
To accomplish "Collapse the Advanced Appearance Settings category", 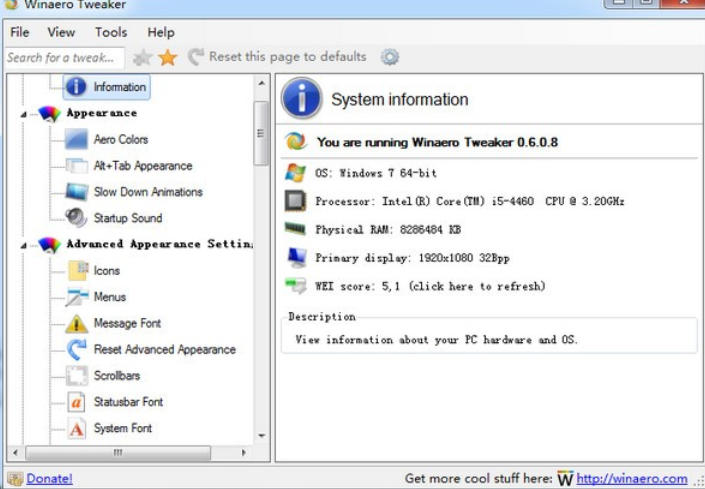I will coord(24,245).
